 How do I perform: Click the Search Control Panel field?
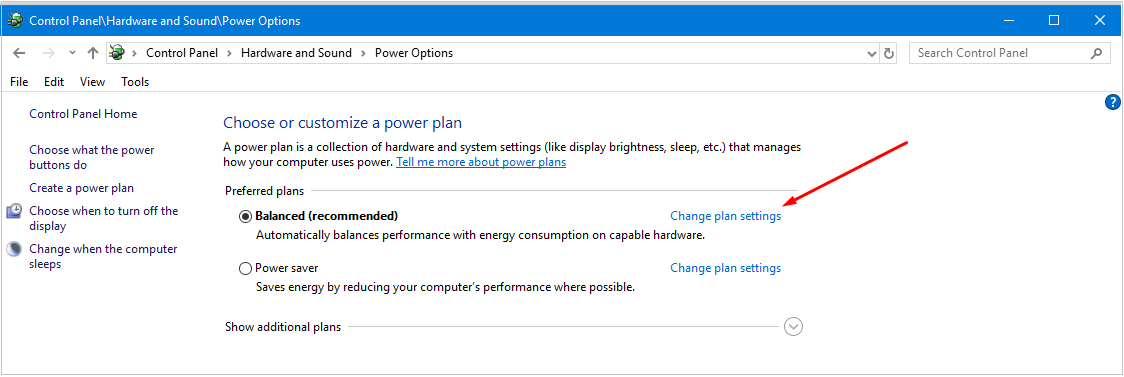pyautogui.click(x=999, y=53)
